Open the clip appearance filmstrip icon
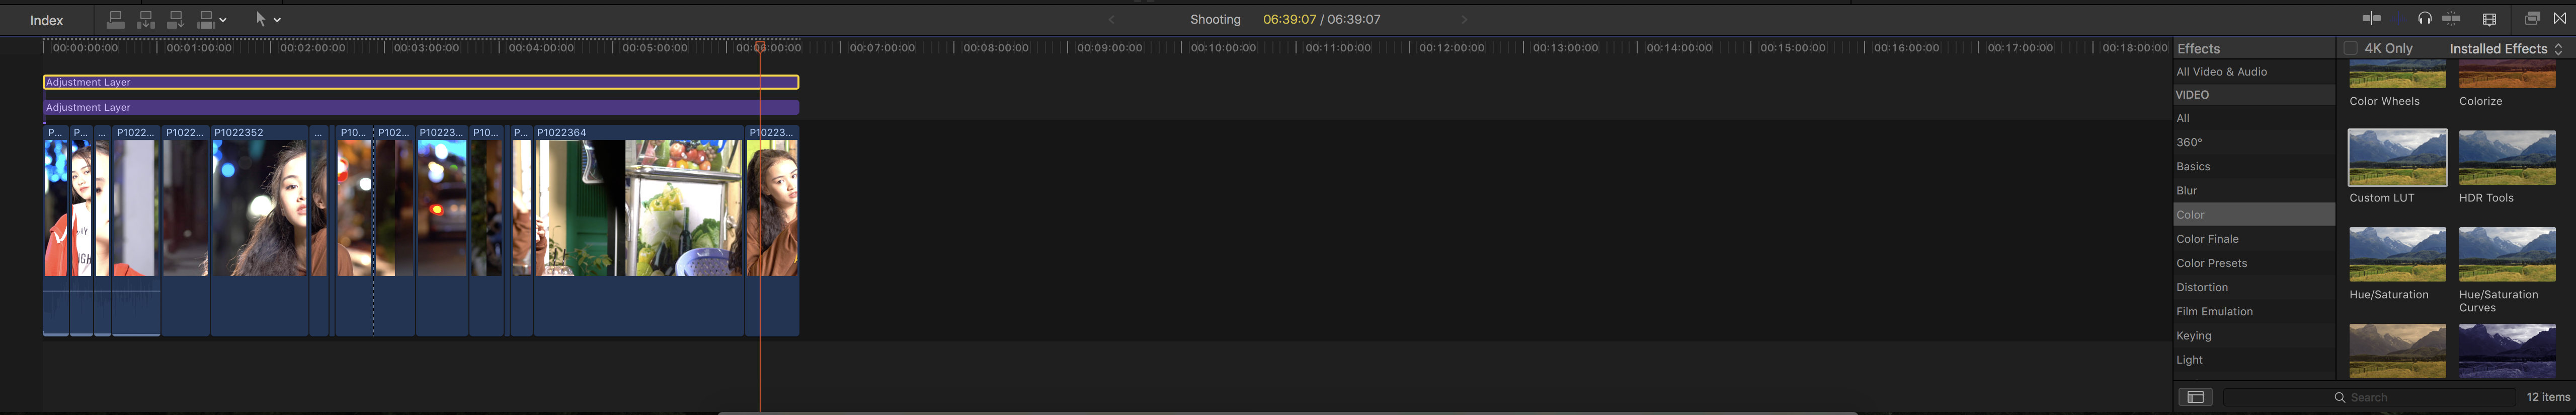Viewport: 2576px width, 415px height. [2489, 19]
